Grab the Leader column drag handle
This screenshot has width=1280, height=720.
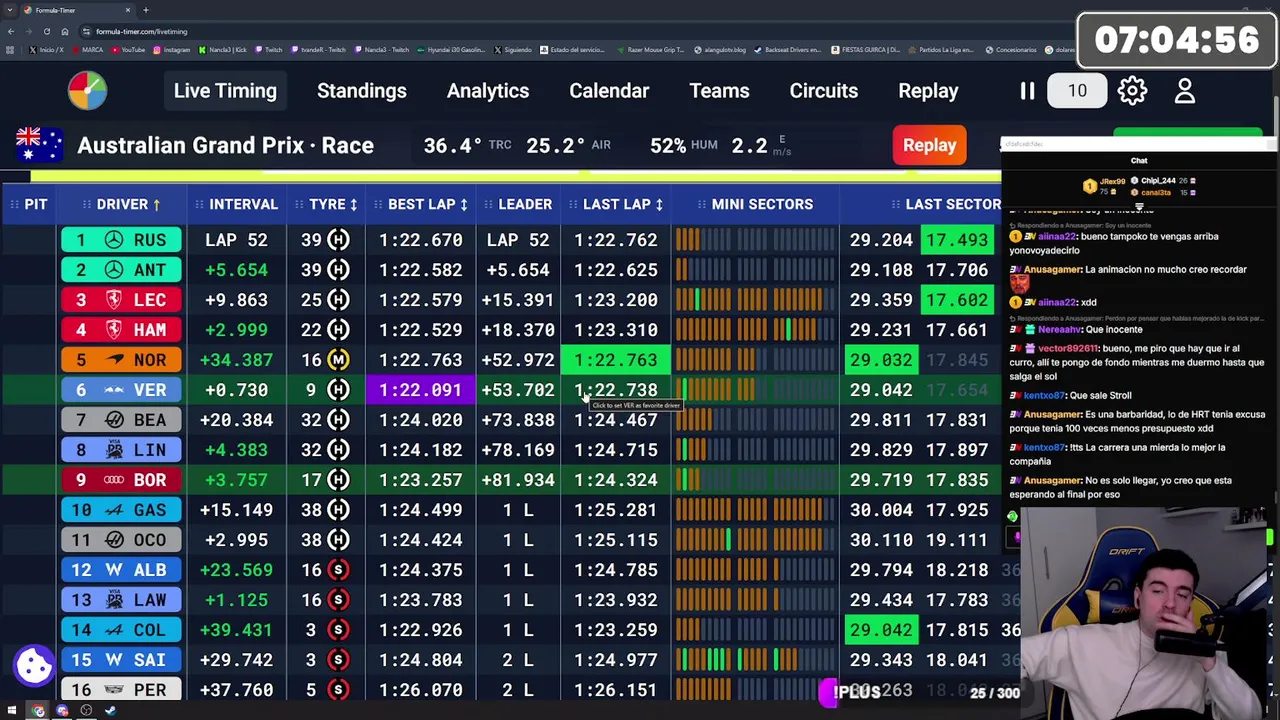coord(490,204)
